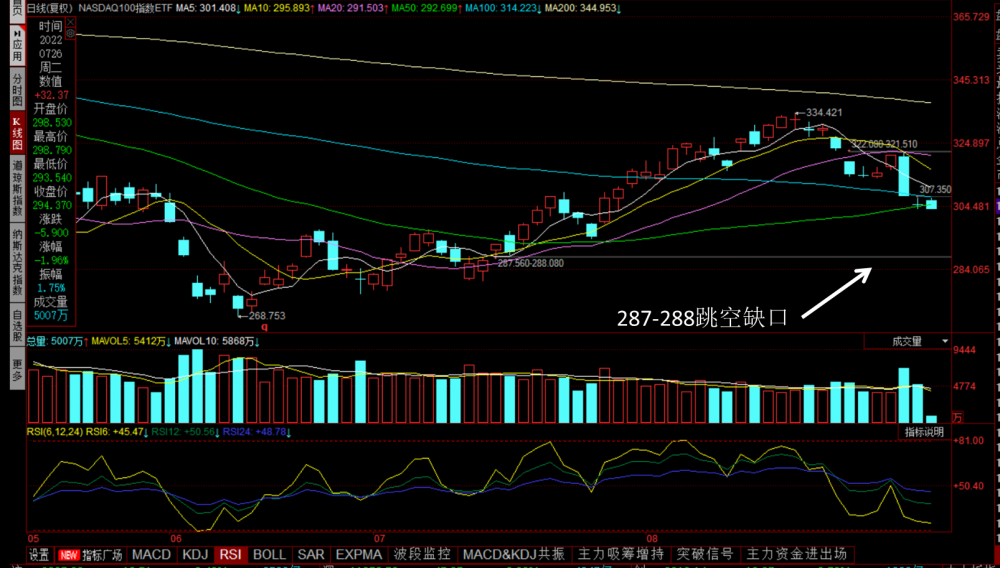Screen dimensions: 1000x568
Task: Select the K线图 sidebar tab
Action: [16, 133]
